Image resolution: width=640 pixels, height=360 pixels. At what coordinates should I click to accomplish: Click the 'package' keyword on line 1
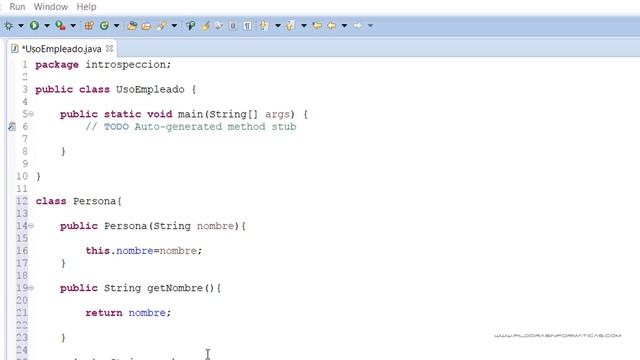coord(57,64)
